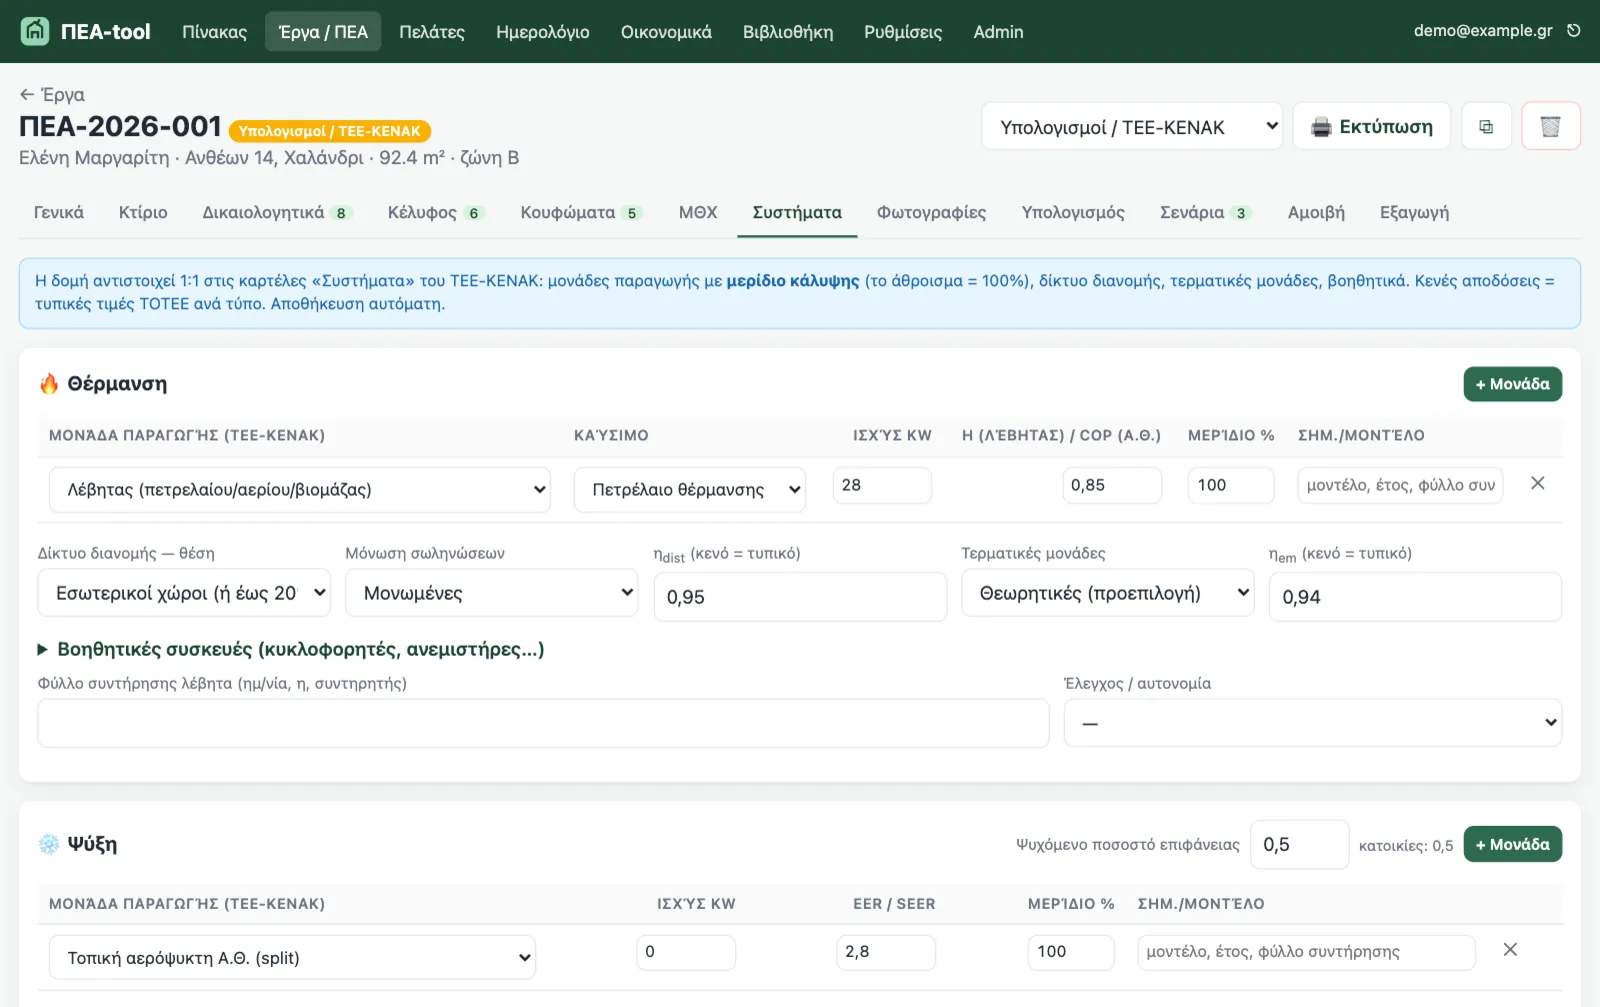Switch to the Σενάρια tab
Image resolution: width=1600 pixels, height=1007 pixels.
tap(1206, 212)
